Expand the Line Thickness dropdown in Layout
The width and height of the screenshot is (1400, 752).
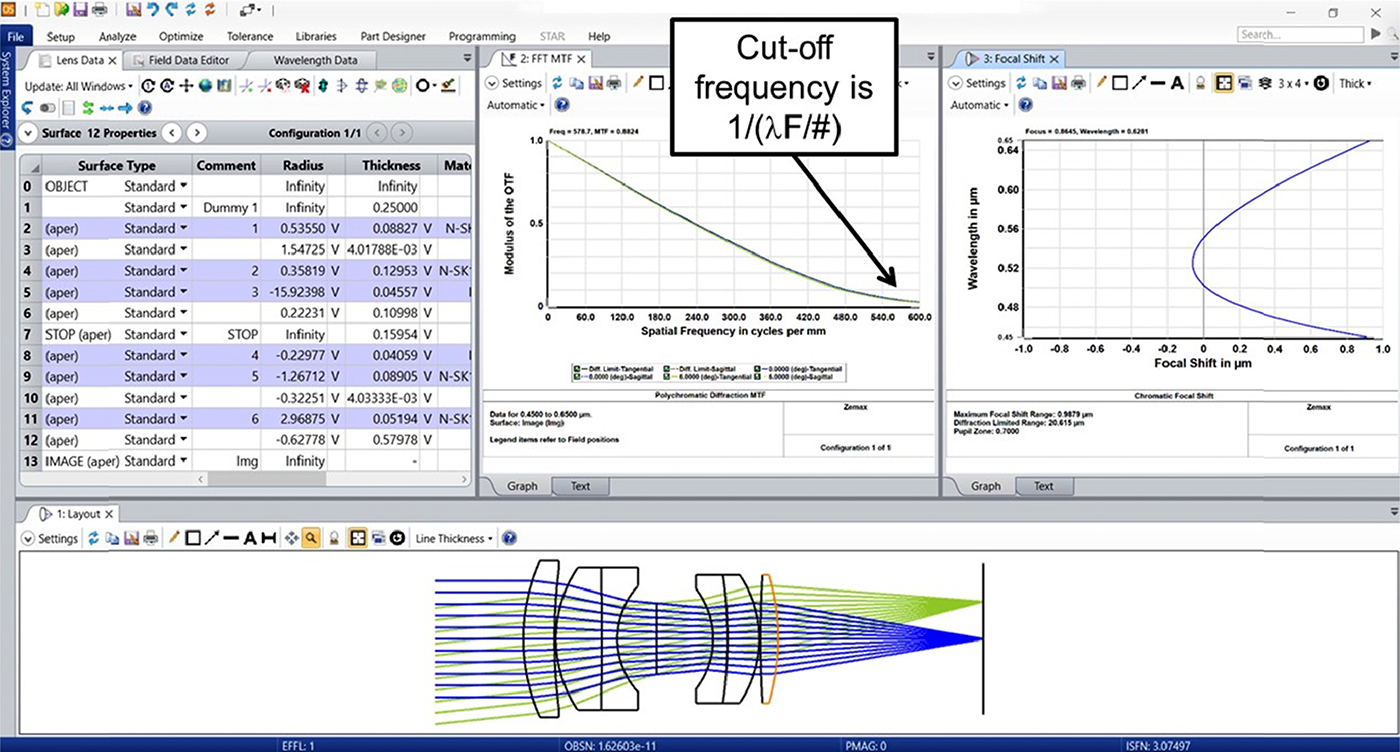(456, 538)
